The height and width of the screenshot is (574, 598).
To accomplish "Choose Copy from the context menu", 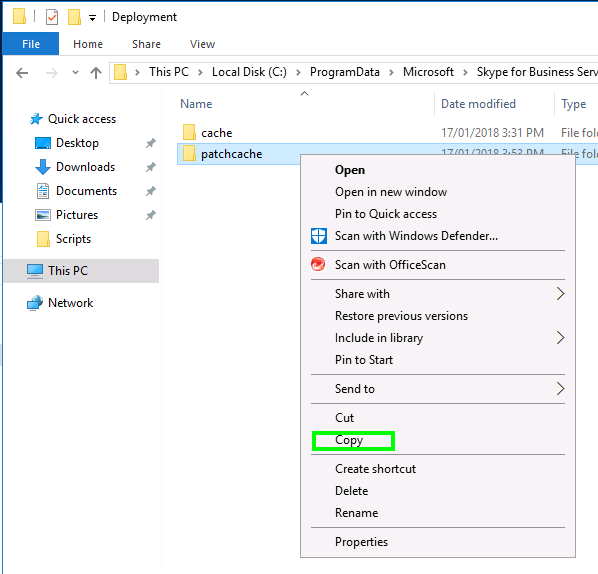I will click(x=349, y=440).
